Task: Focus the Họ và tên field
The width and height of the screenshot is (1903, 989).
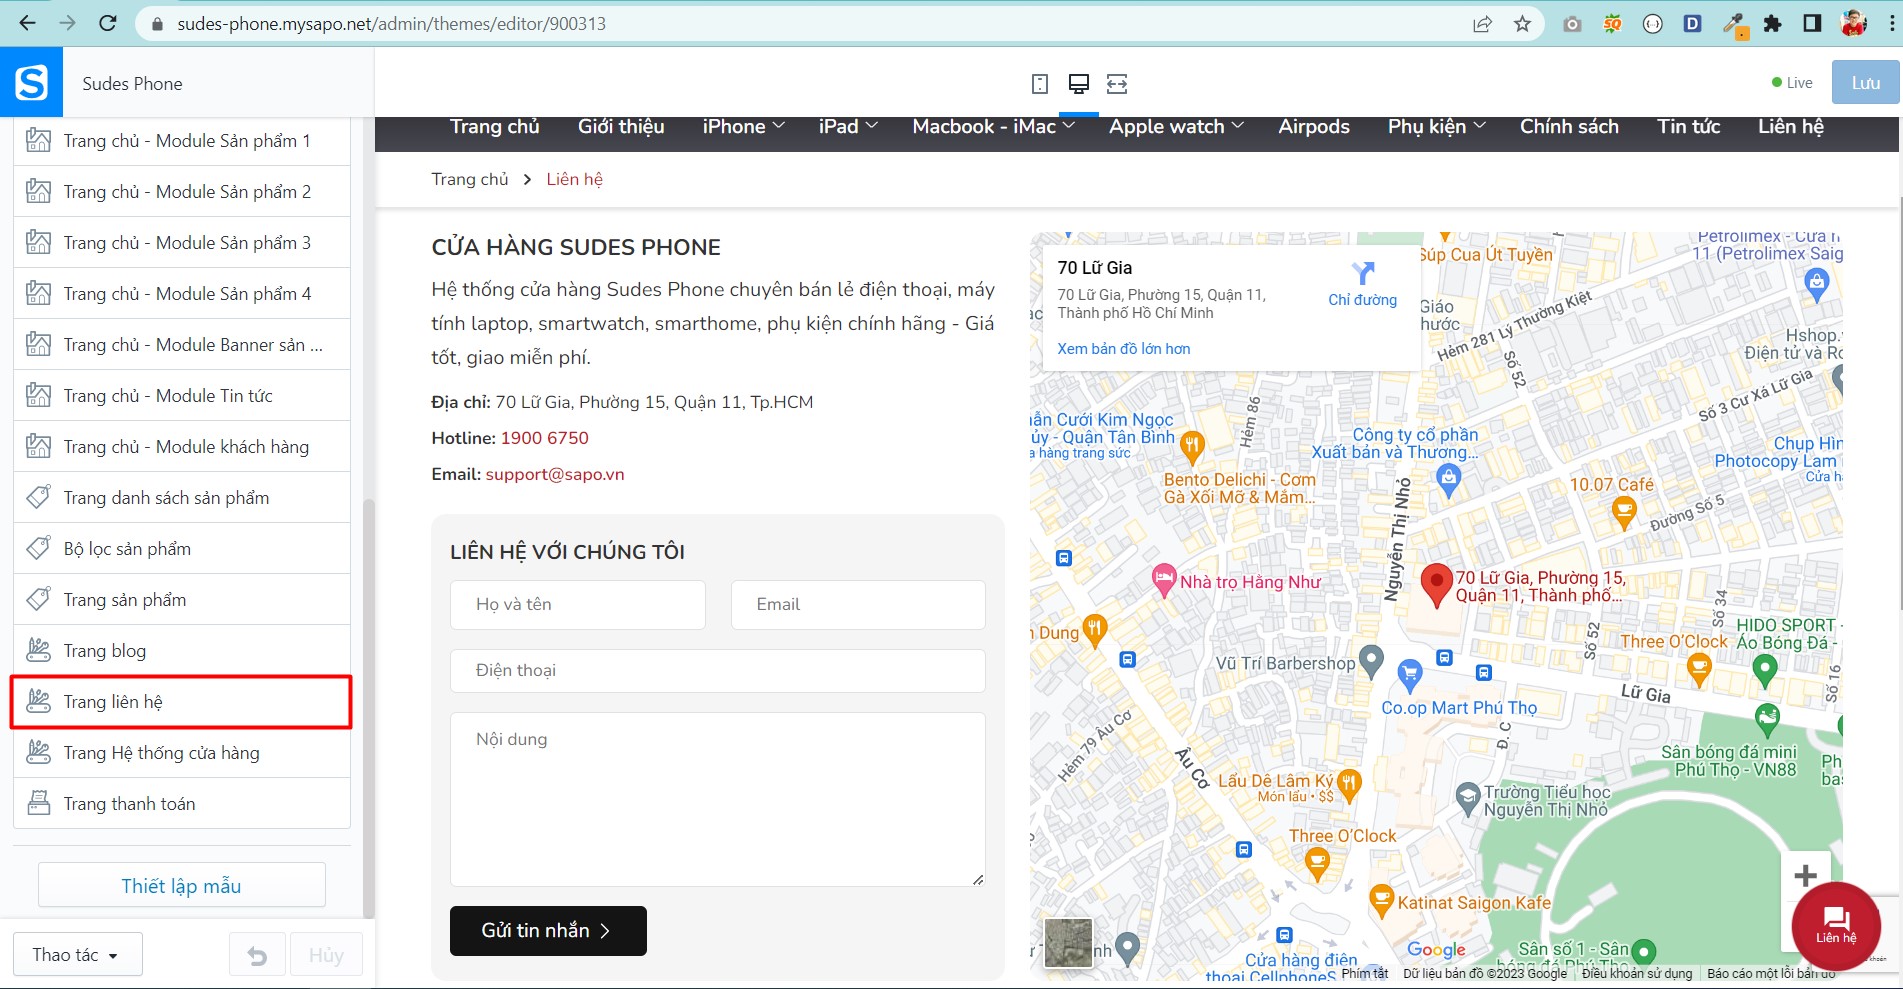Action: point(578,605)
